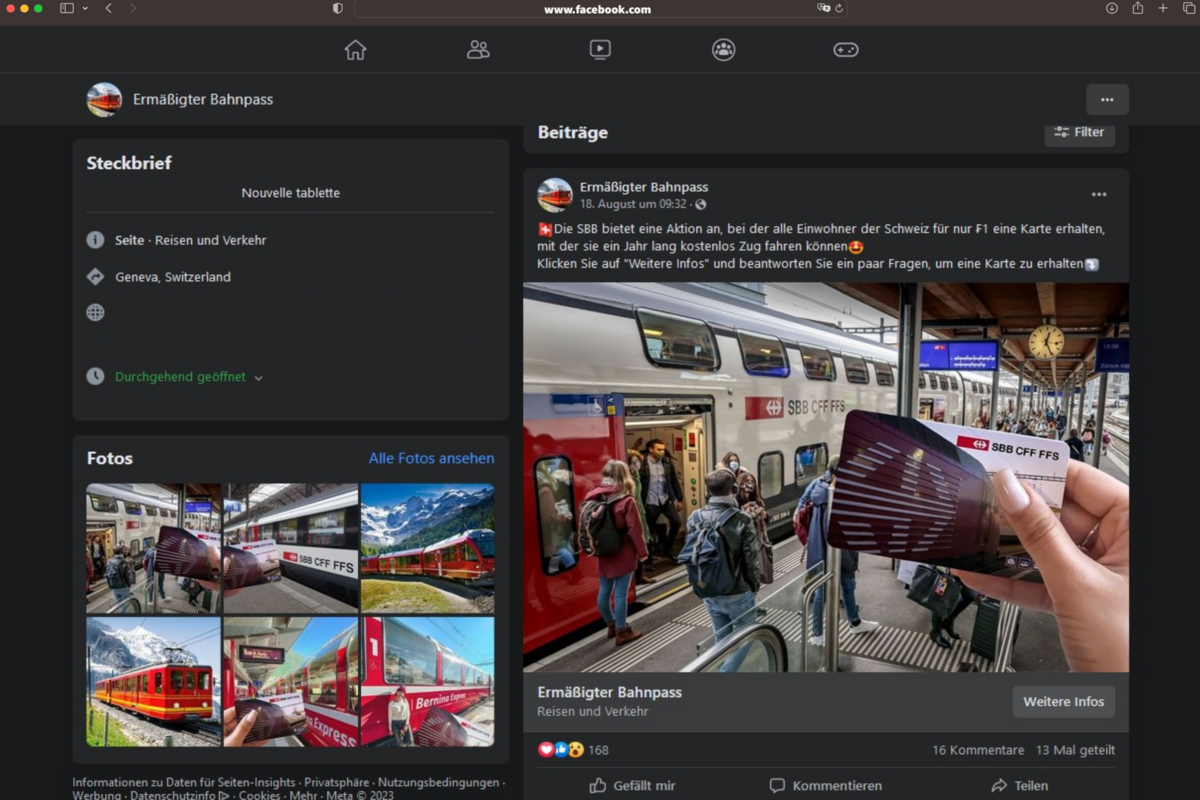The height and width of the screenshot is (800, 1200).
Task: Open the Cookies footer link
Action: (260, 796)
